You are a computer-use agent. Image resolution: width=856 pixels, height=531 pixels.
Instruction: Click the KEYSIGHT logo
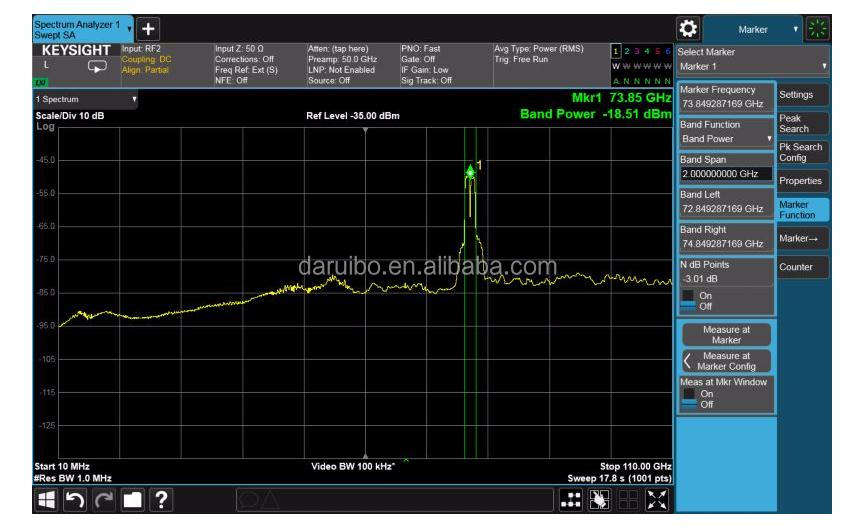tap(76, 50)
